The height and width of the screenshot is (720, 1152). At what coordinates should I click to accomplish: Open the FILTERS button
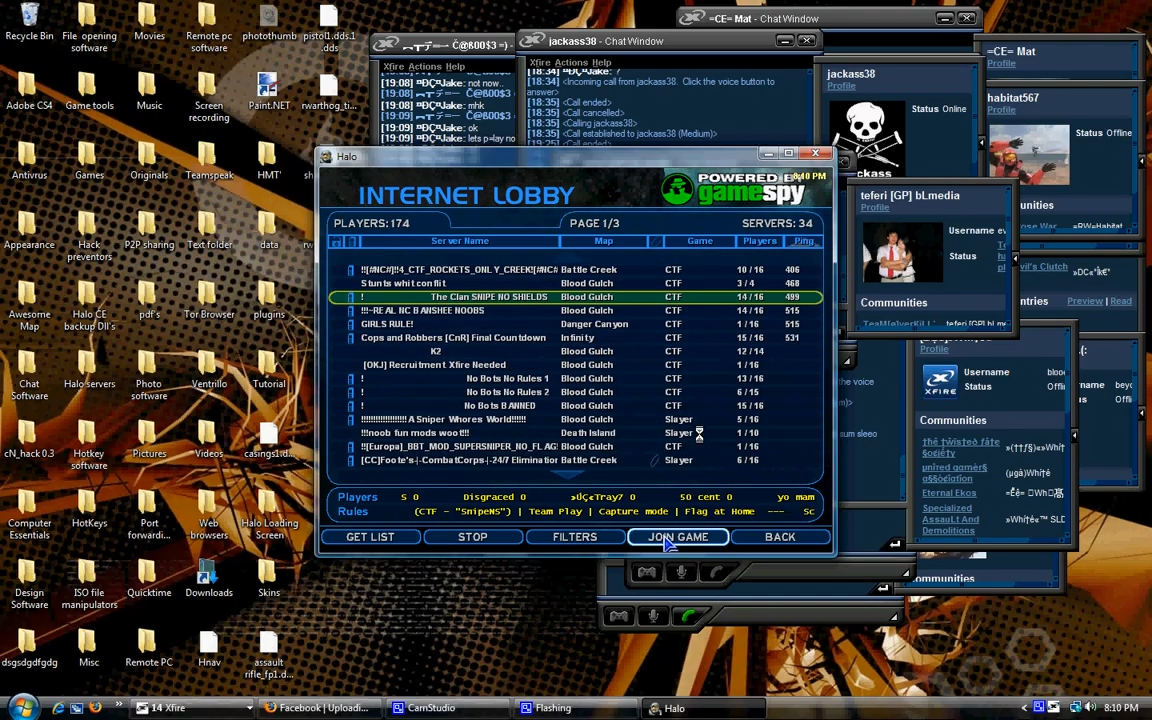(574, 537)
